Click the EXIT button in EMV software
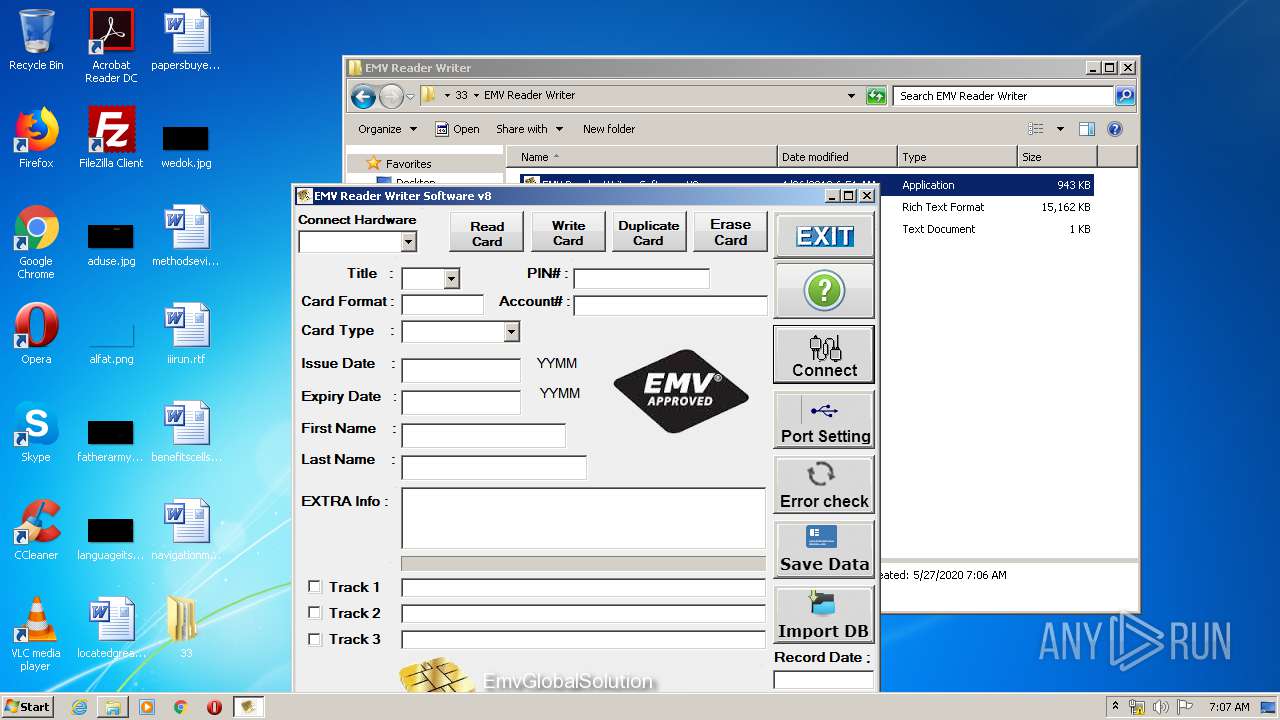Viewport: 1280px width, 720px height. (824, 236)
